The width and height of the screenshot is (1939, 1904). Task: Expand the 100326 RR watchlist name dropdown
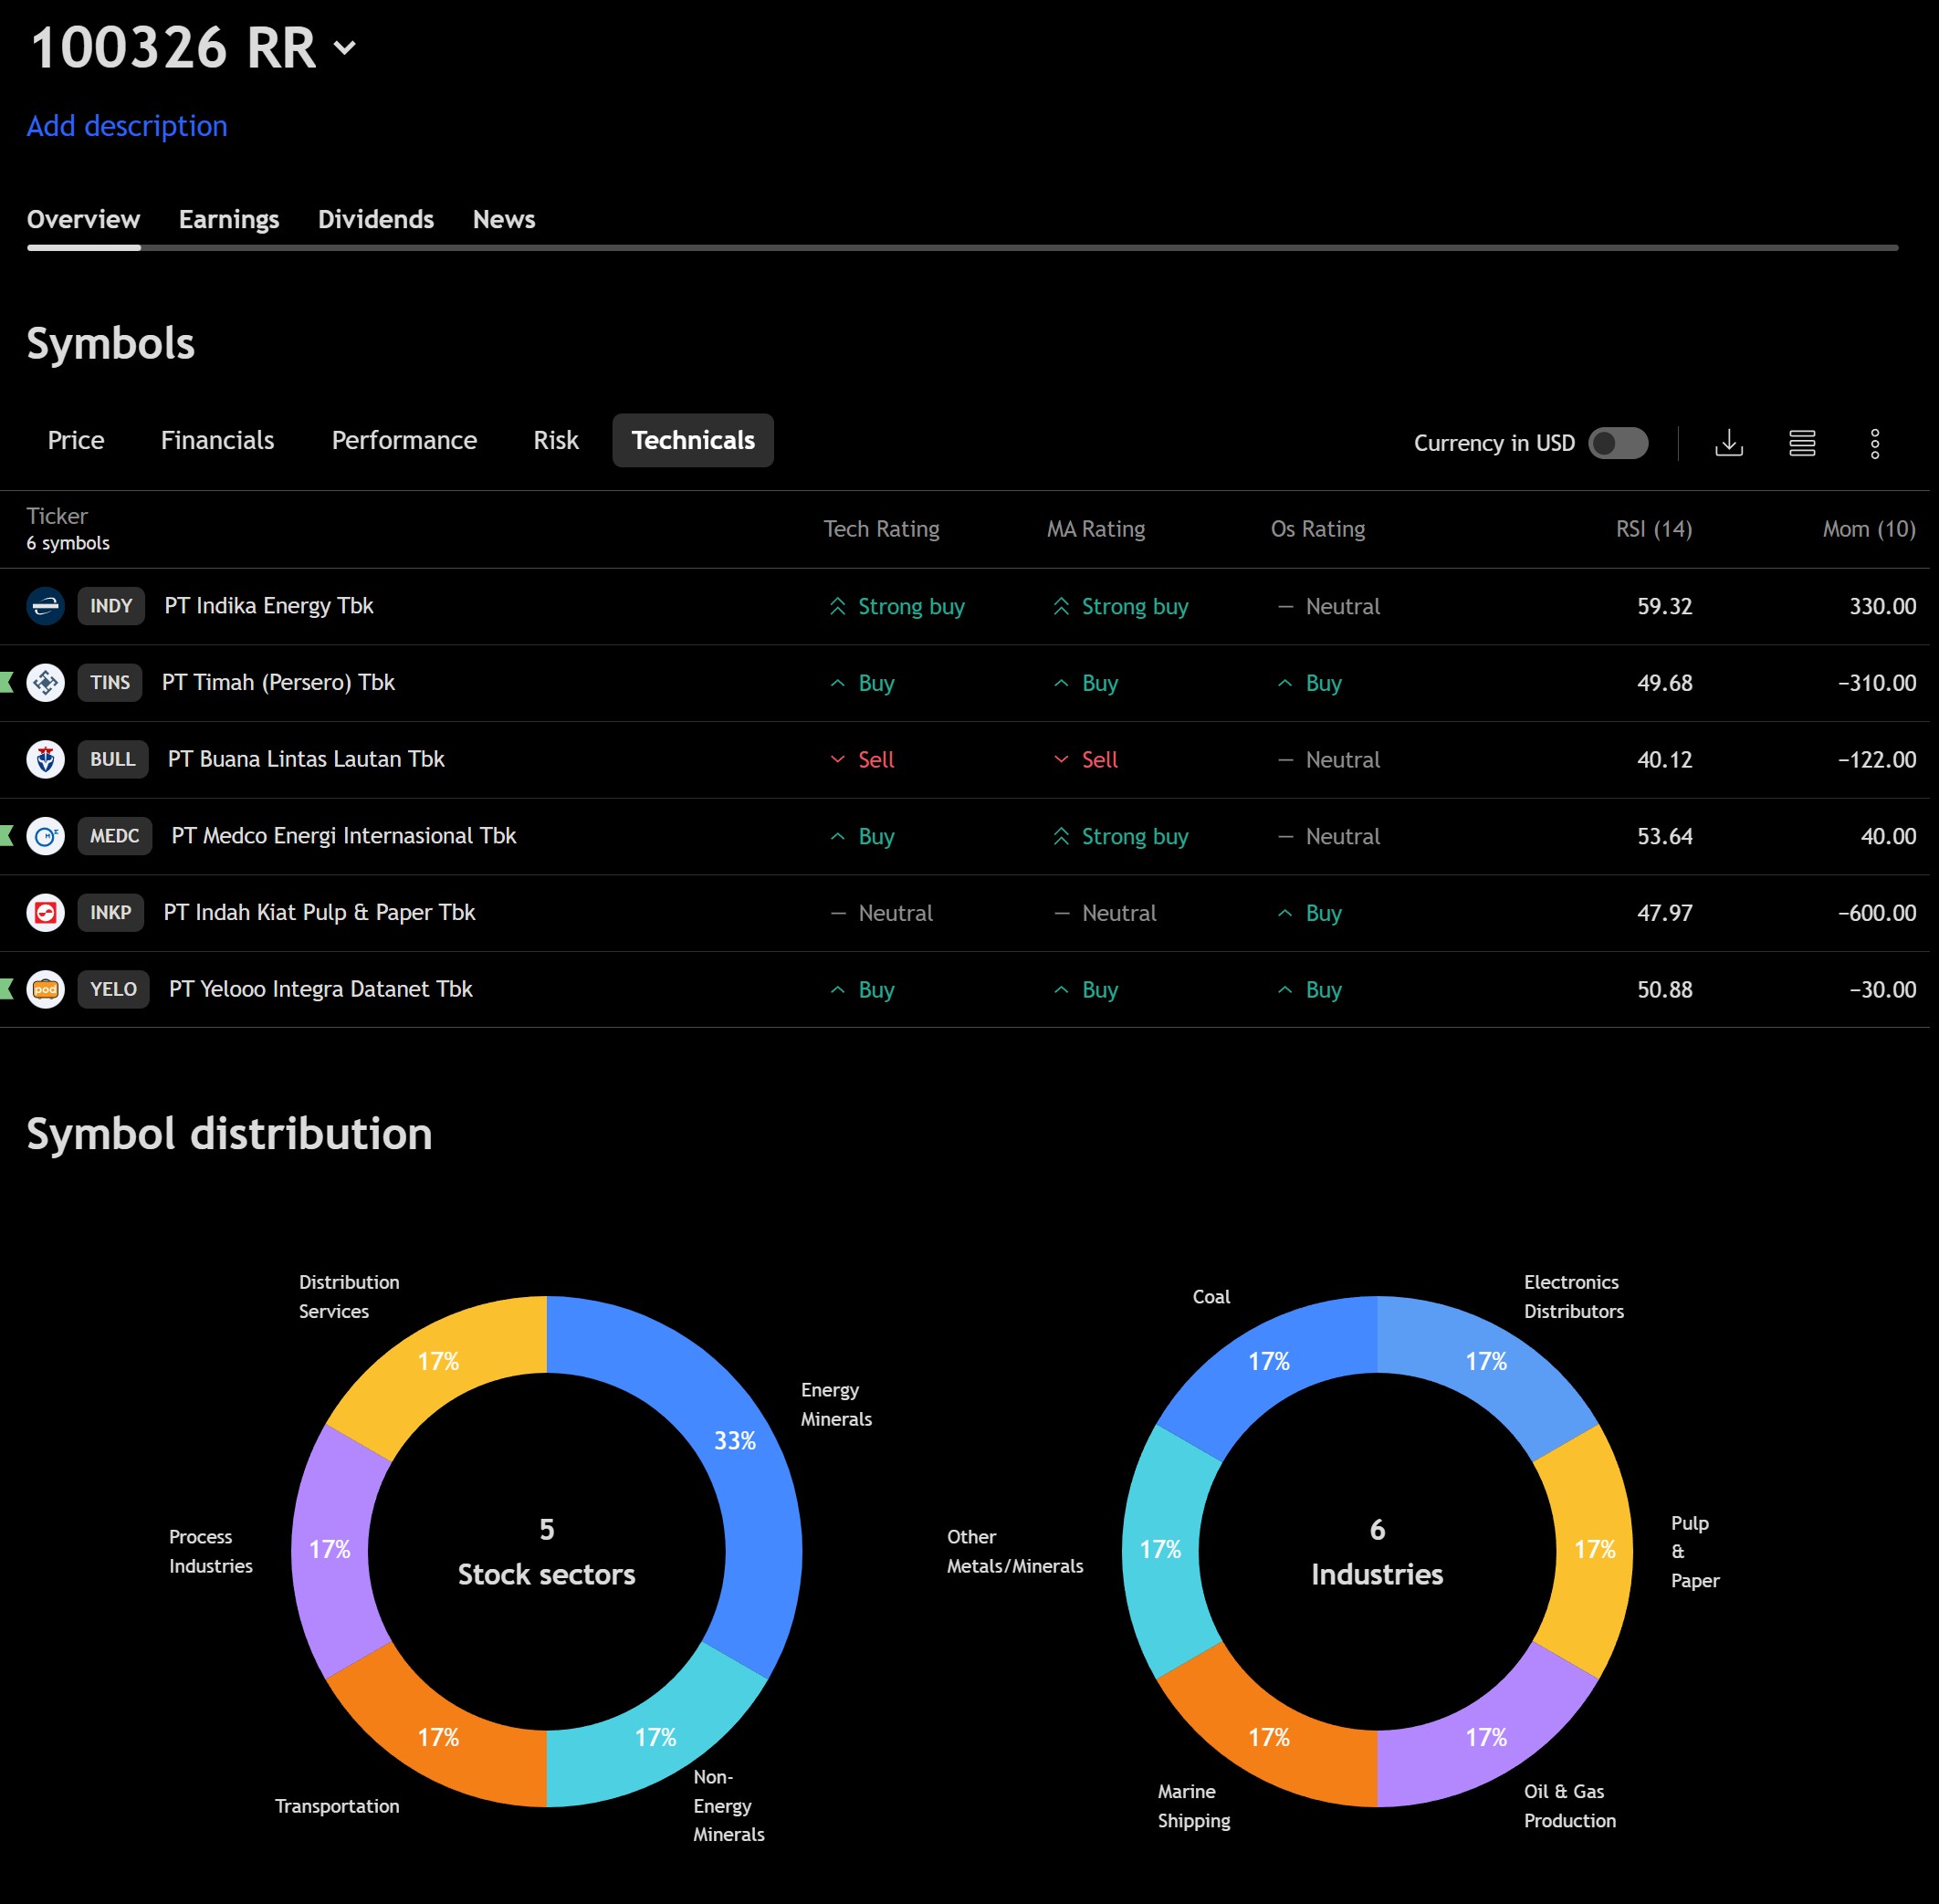[x=344, y=48]
